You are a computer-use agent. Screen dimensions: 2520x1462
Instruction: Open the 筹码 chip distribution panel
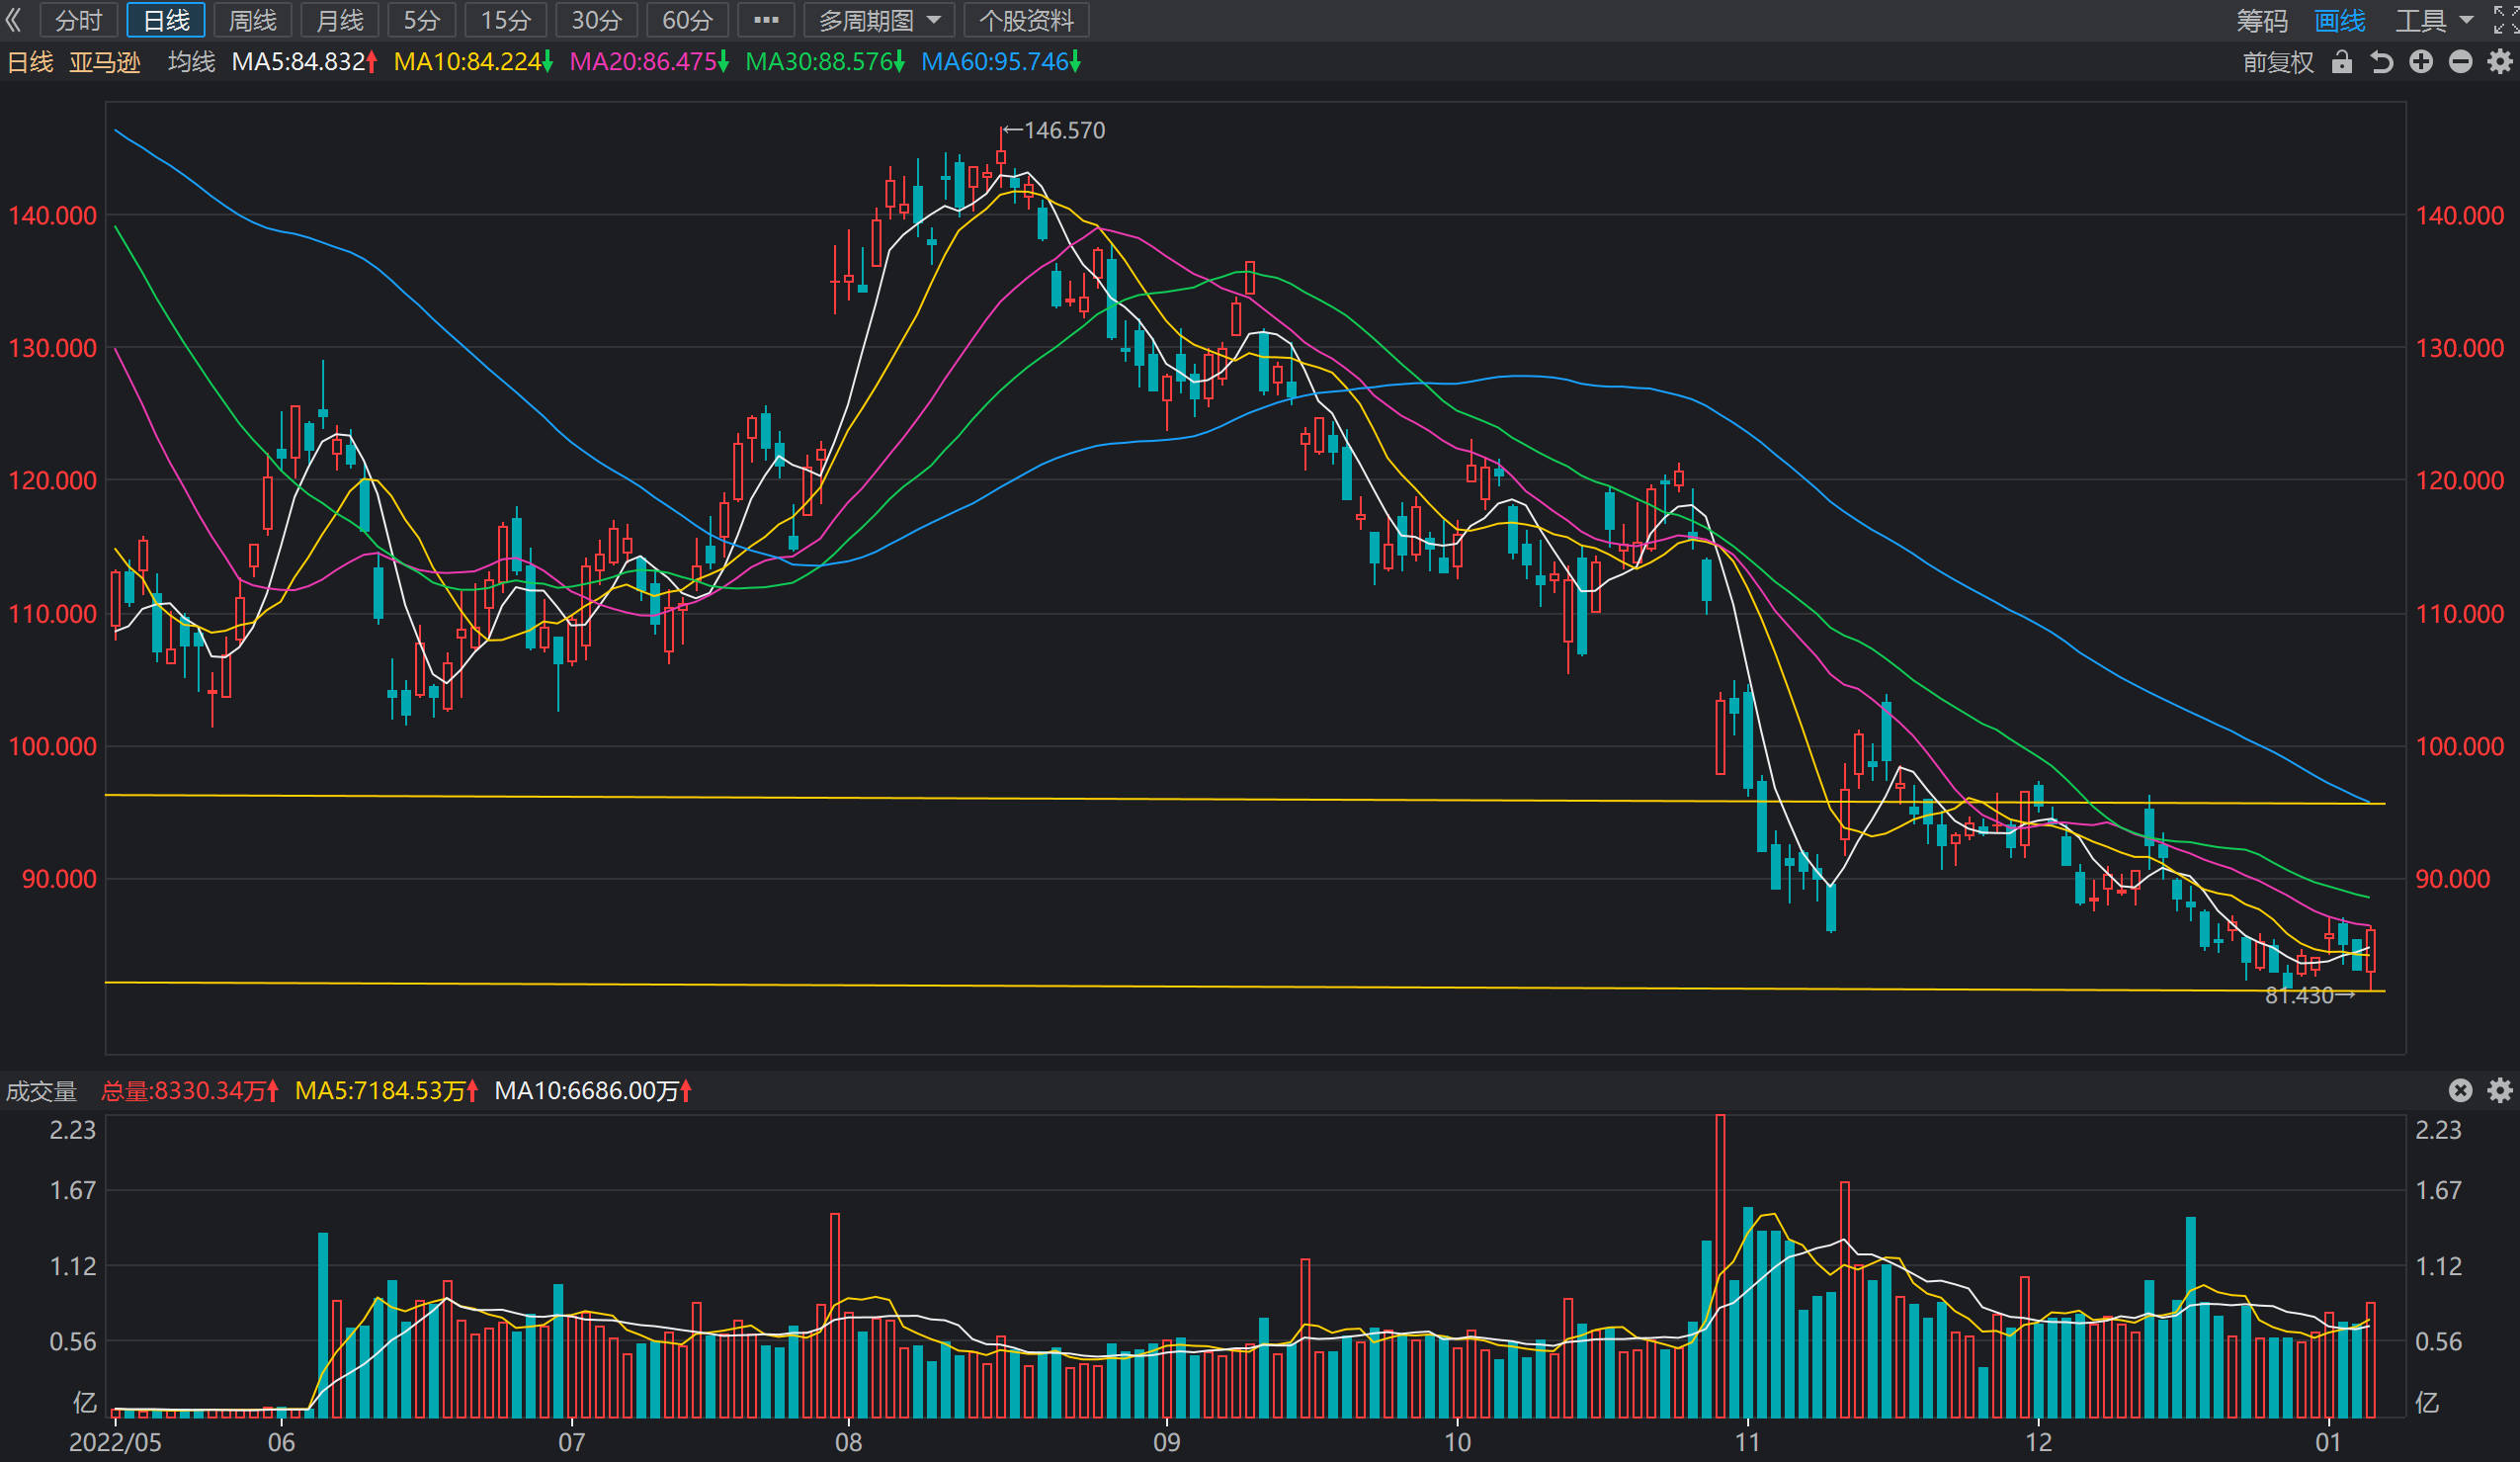click(2262, 21)
